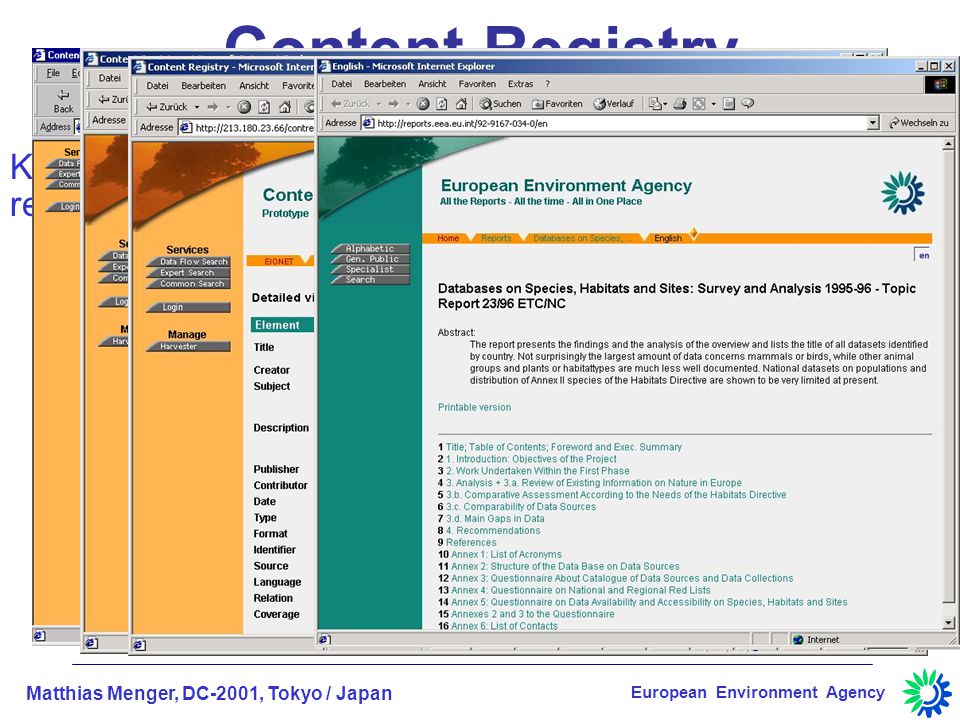Open Annex 1: List of Acronyms link
960x720 pixels.
506,554
